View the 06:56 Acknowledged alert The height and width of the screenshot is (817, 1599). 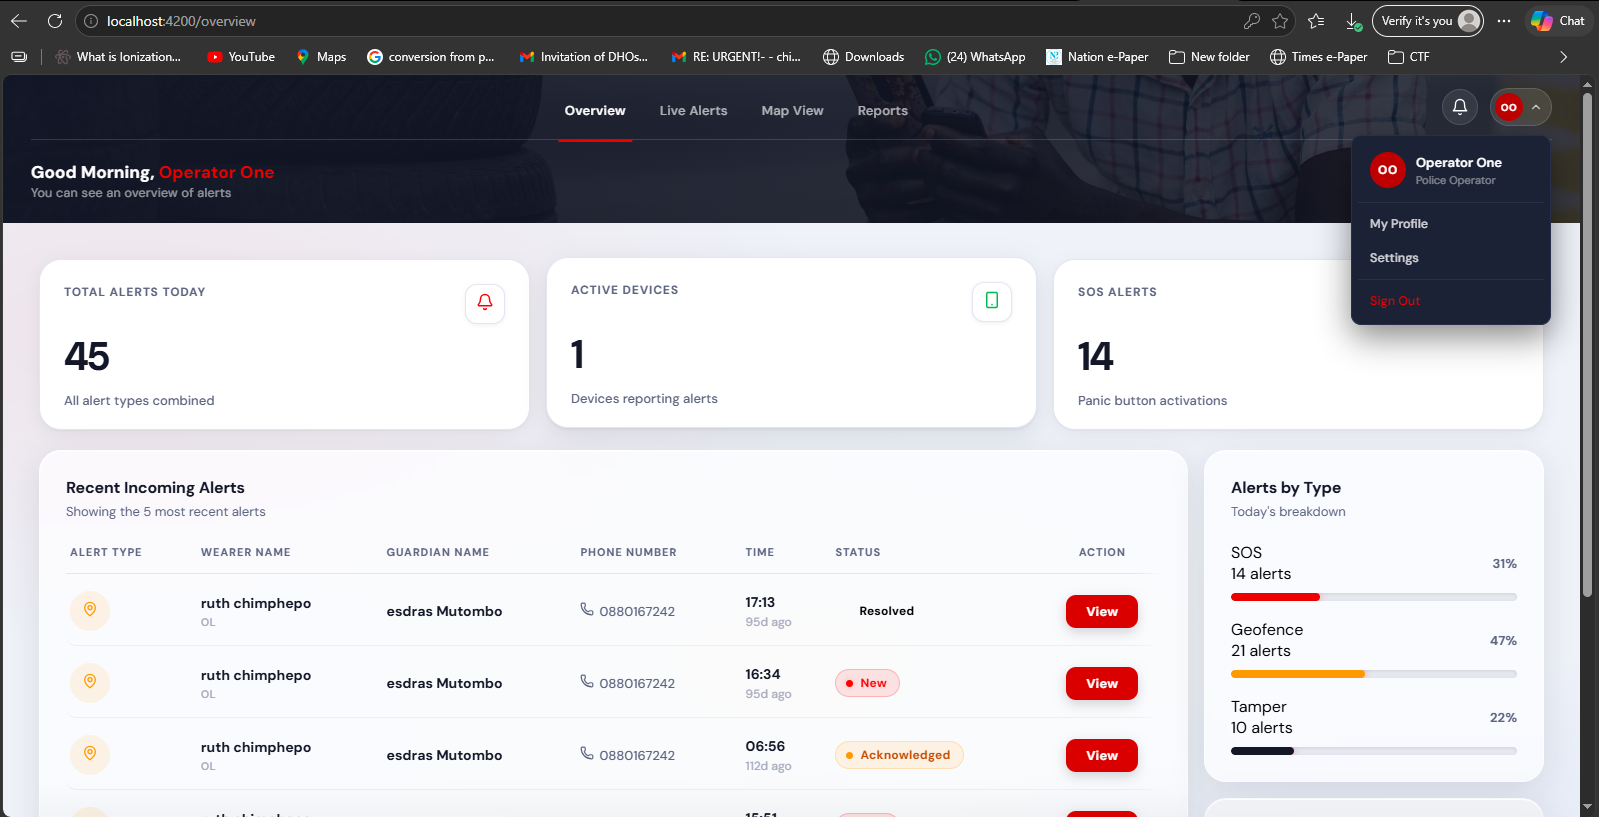[x=1101, y=755]
